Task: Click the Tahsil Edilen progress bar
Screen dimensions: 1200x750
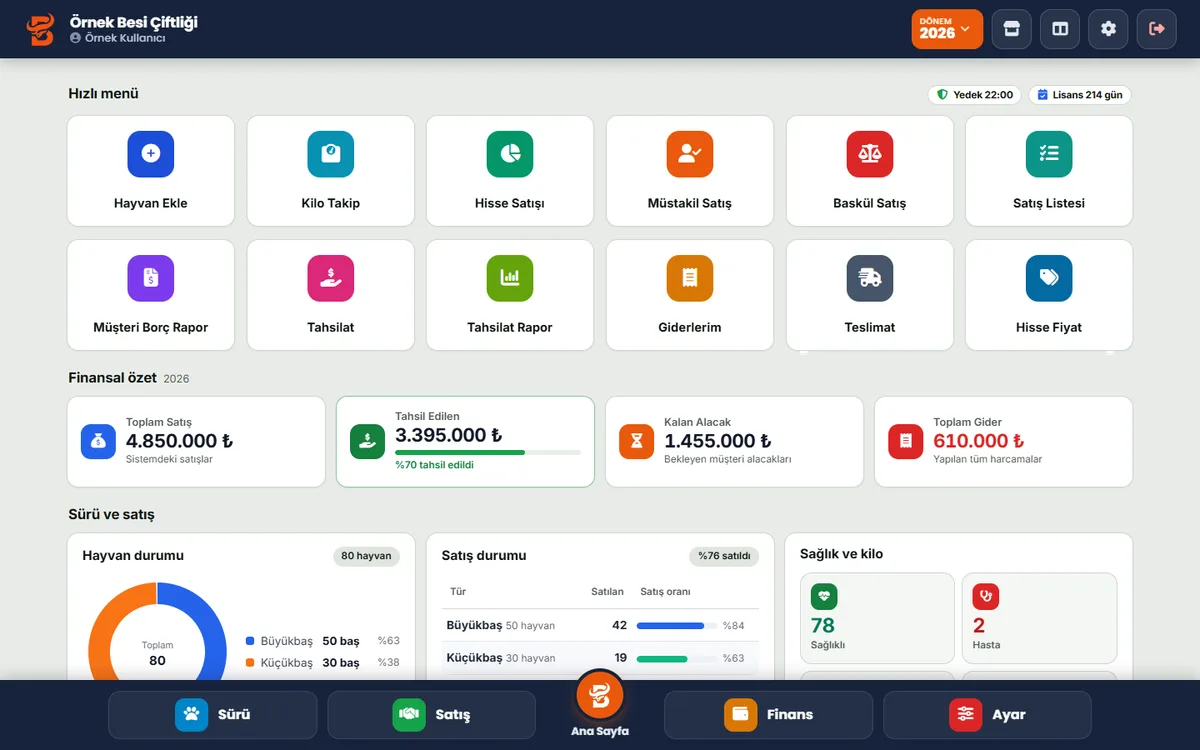Action: pyautogui.click(x=488, y=452)
